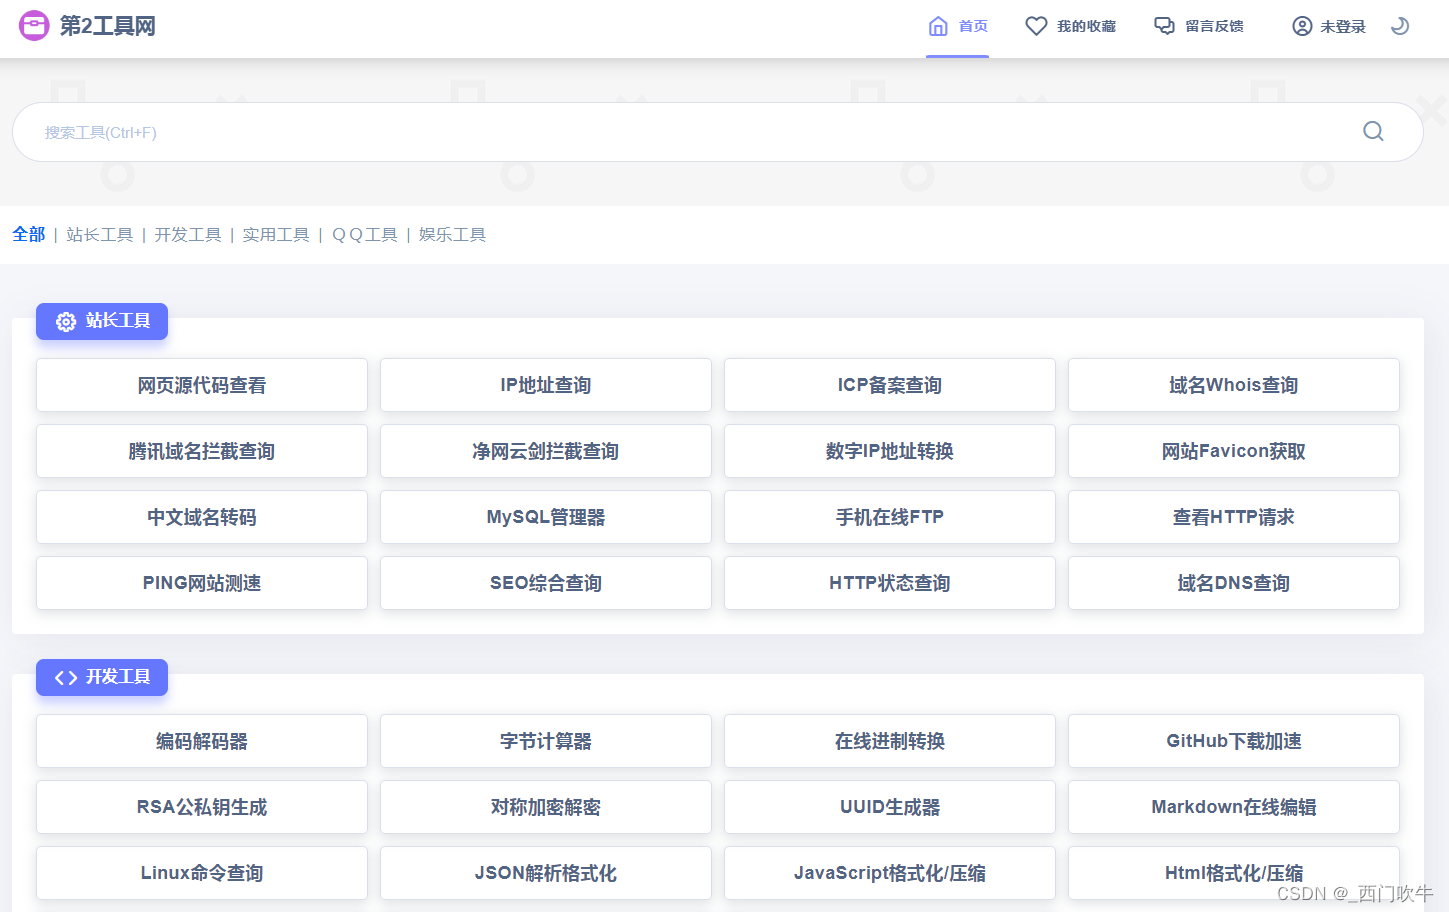The image size is (1449, 912).
Task: Open the 域名Whois查询 tool
Action: (1234, 385)
